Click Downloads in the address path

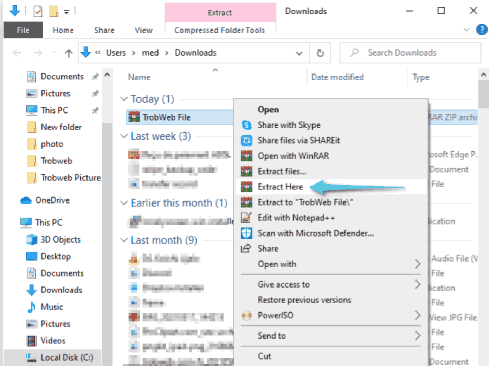[196, 53]
